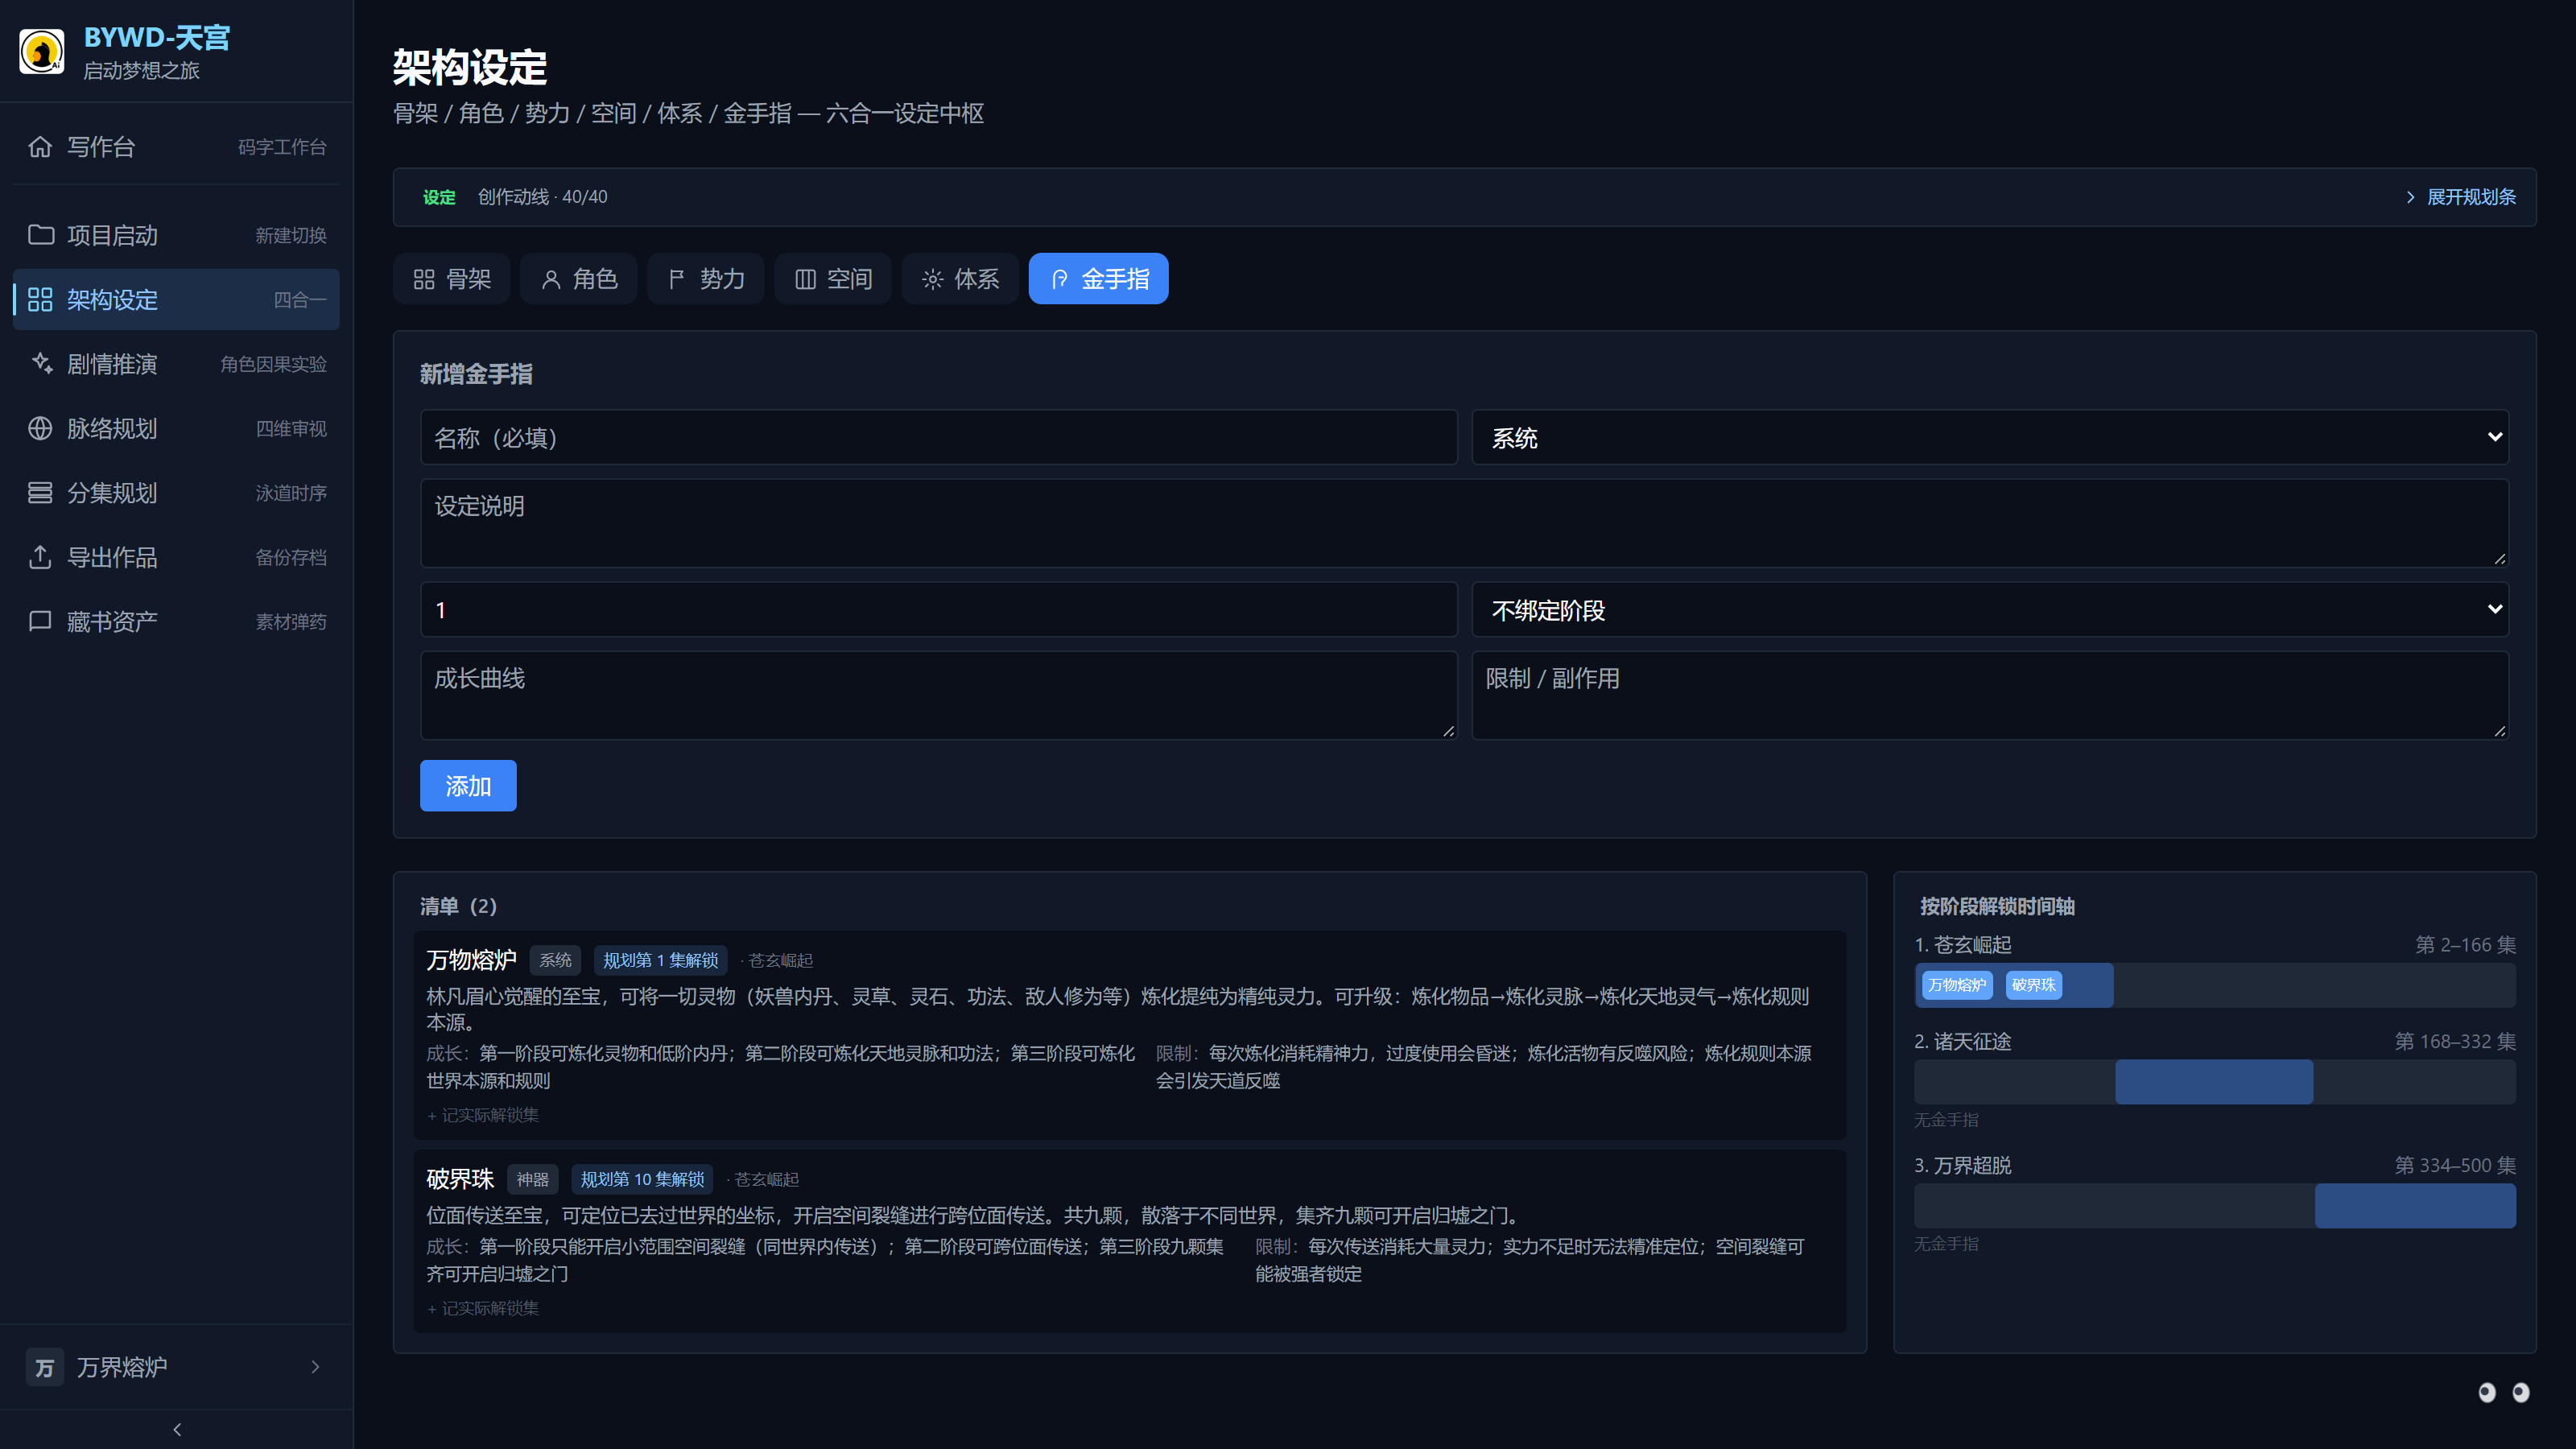Focus the 成长曲线 text area
This screenshot has height=1449, width=2576.
click(939, 696)
